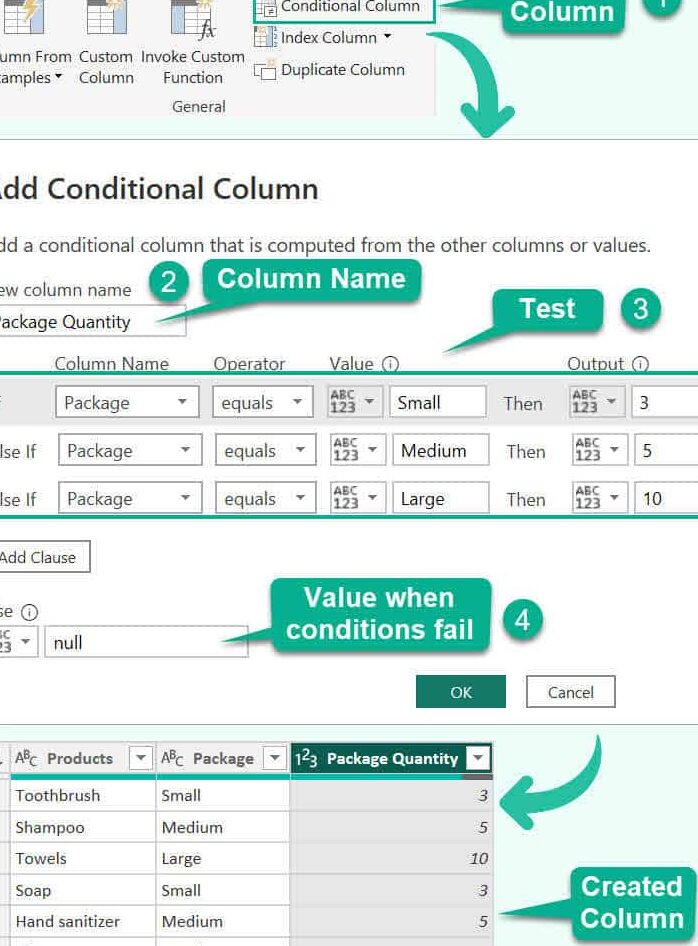Click the Package Quantity column data type icon
This screenshot has height=946, width=698.
pyautogui.click(x=306, y=759)
